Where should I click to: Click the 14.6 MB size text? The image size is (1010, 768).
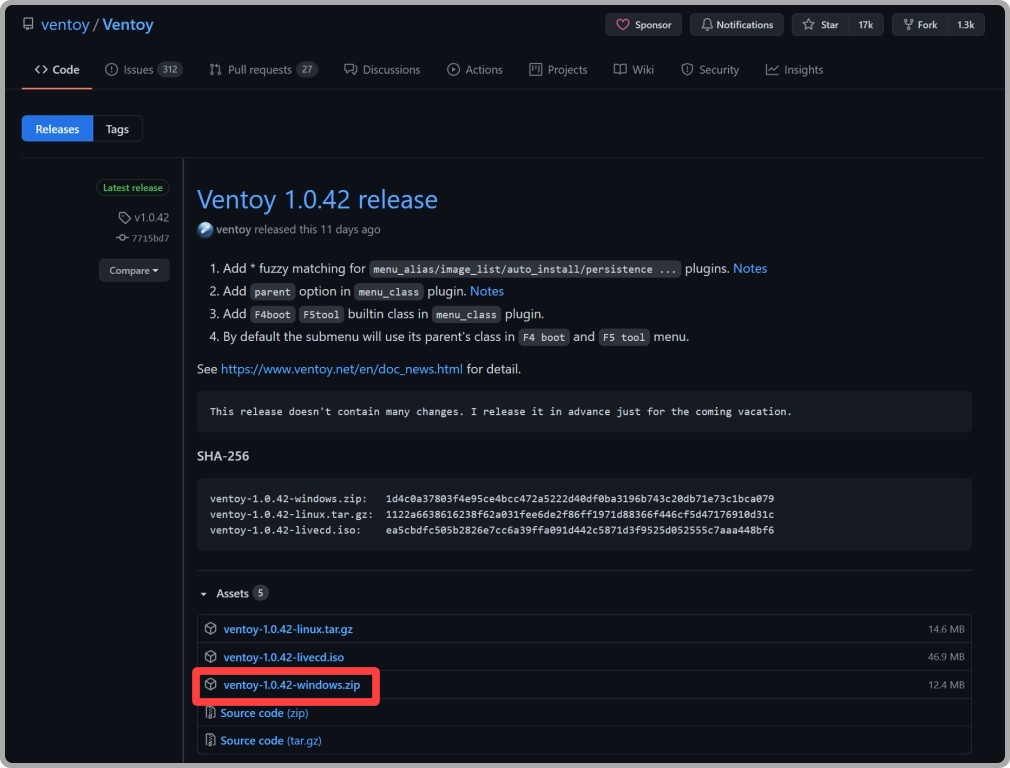tap(946, 629)
